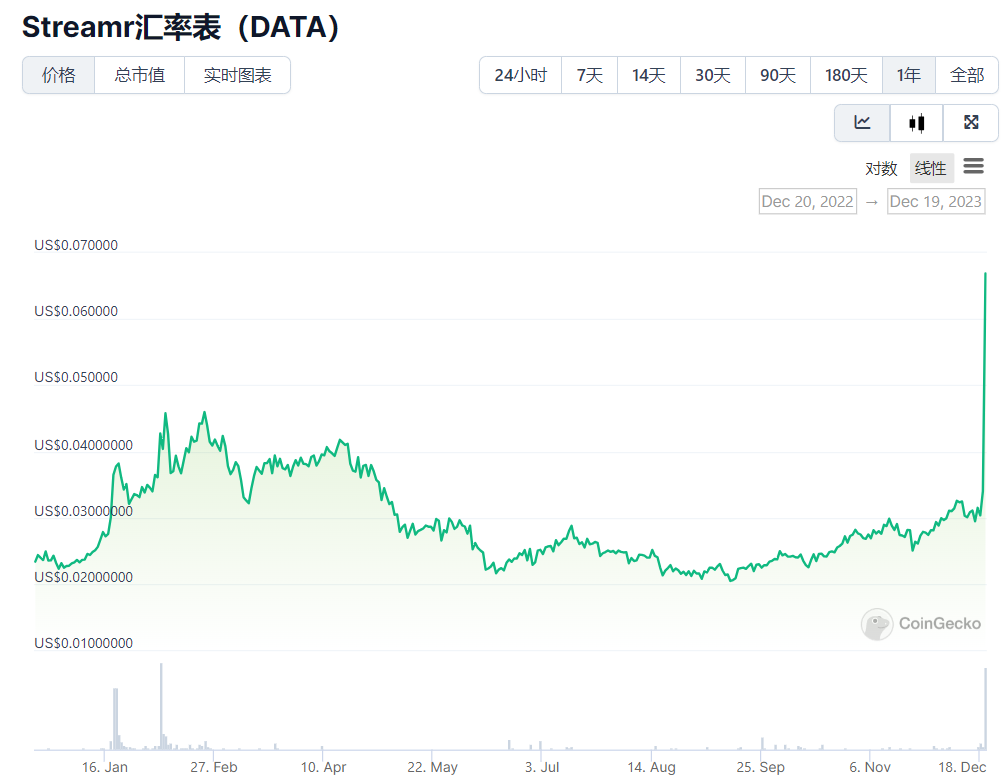1002x783 pixels.
Task: Choose the 90天 range
Action: 777,74
